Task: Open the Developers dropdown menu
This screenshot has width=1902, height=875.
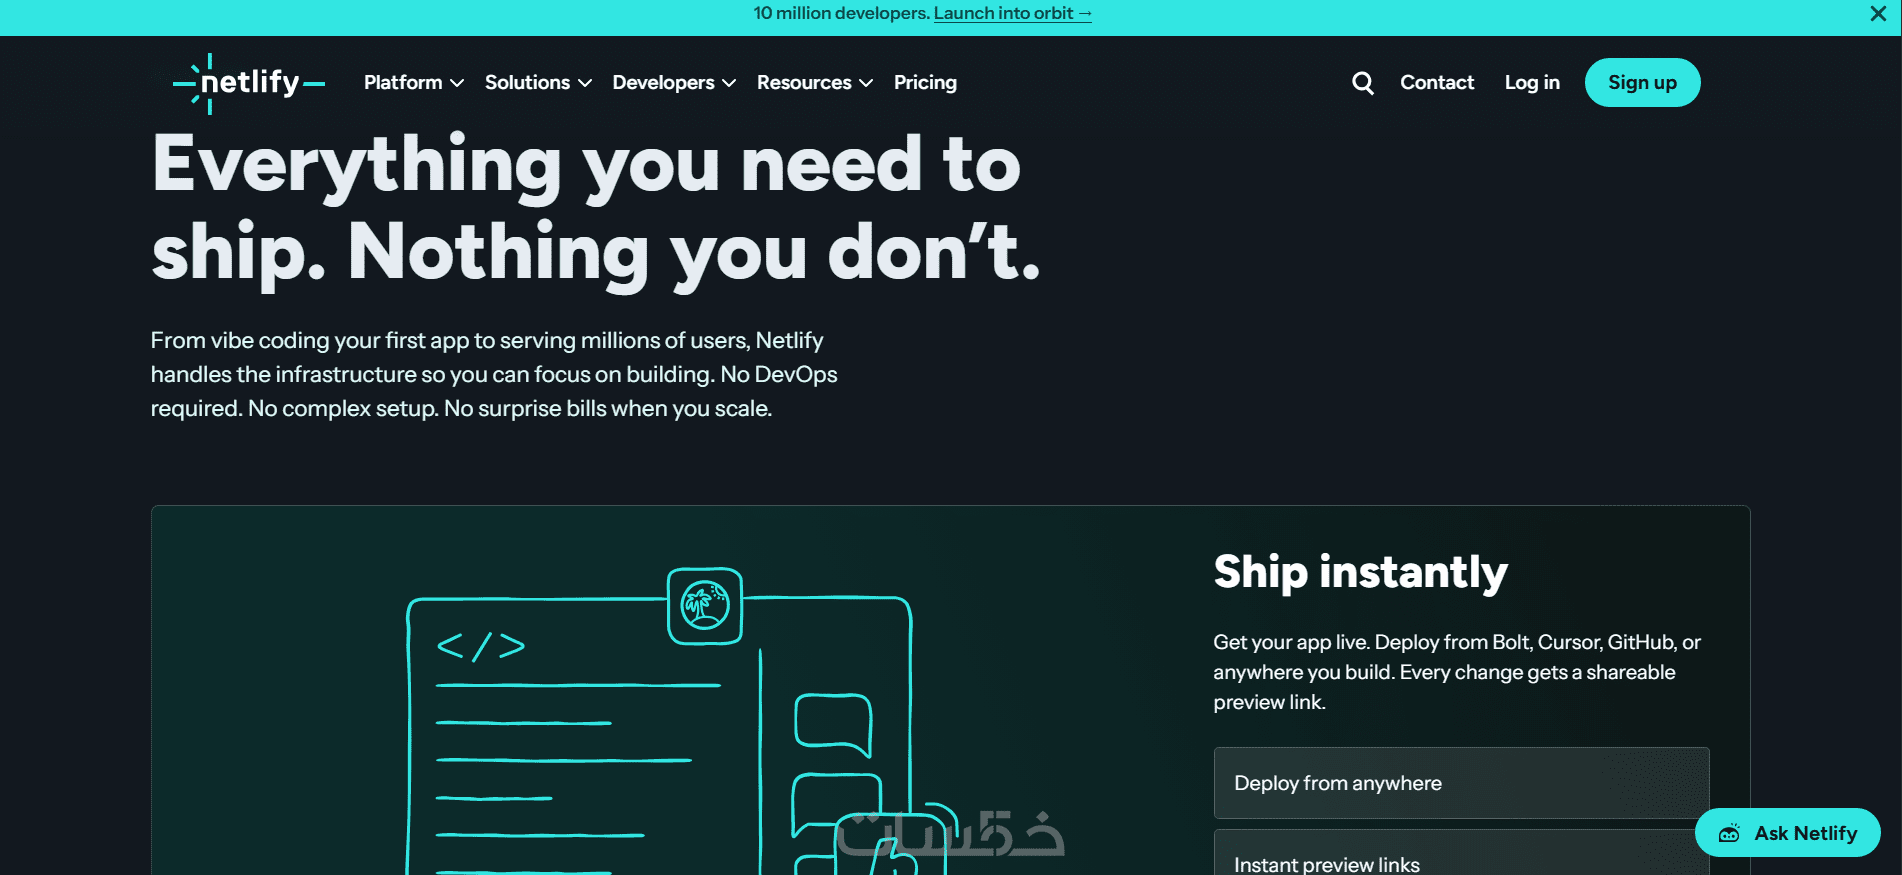Action: tap(674, 83)
